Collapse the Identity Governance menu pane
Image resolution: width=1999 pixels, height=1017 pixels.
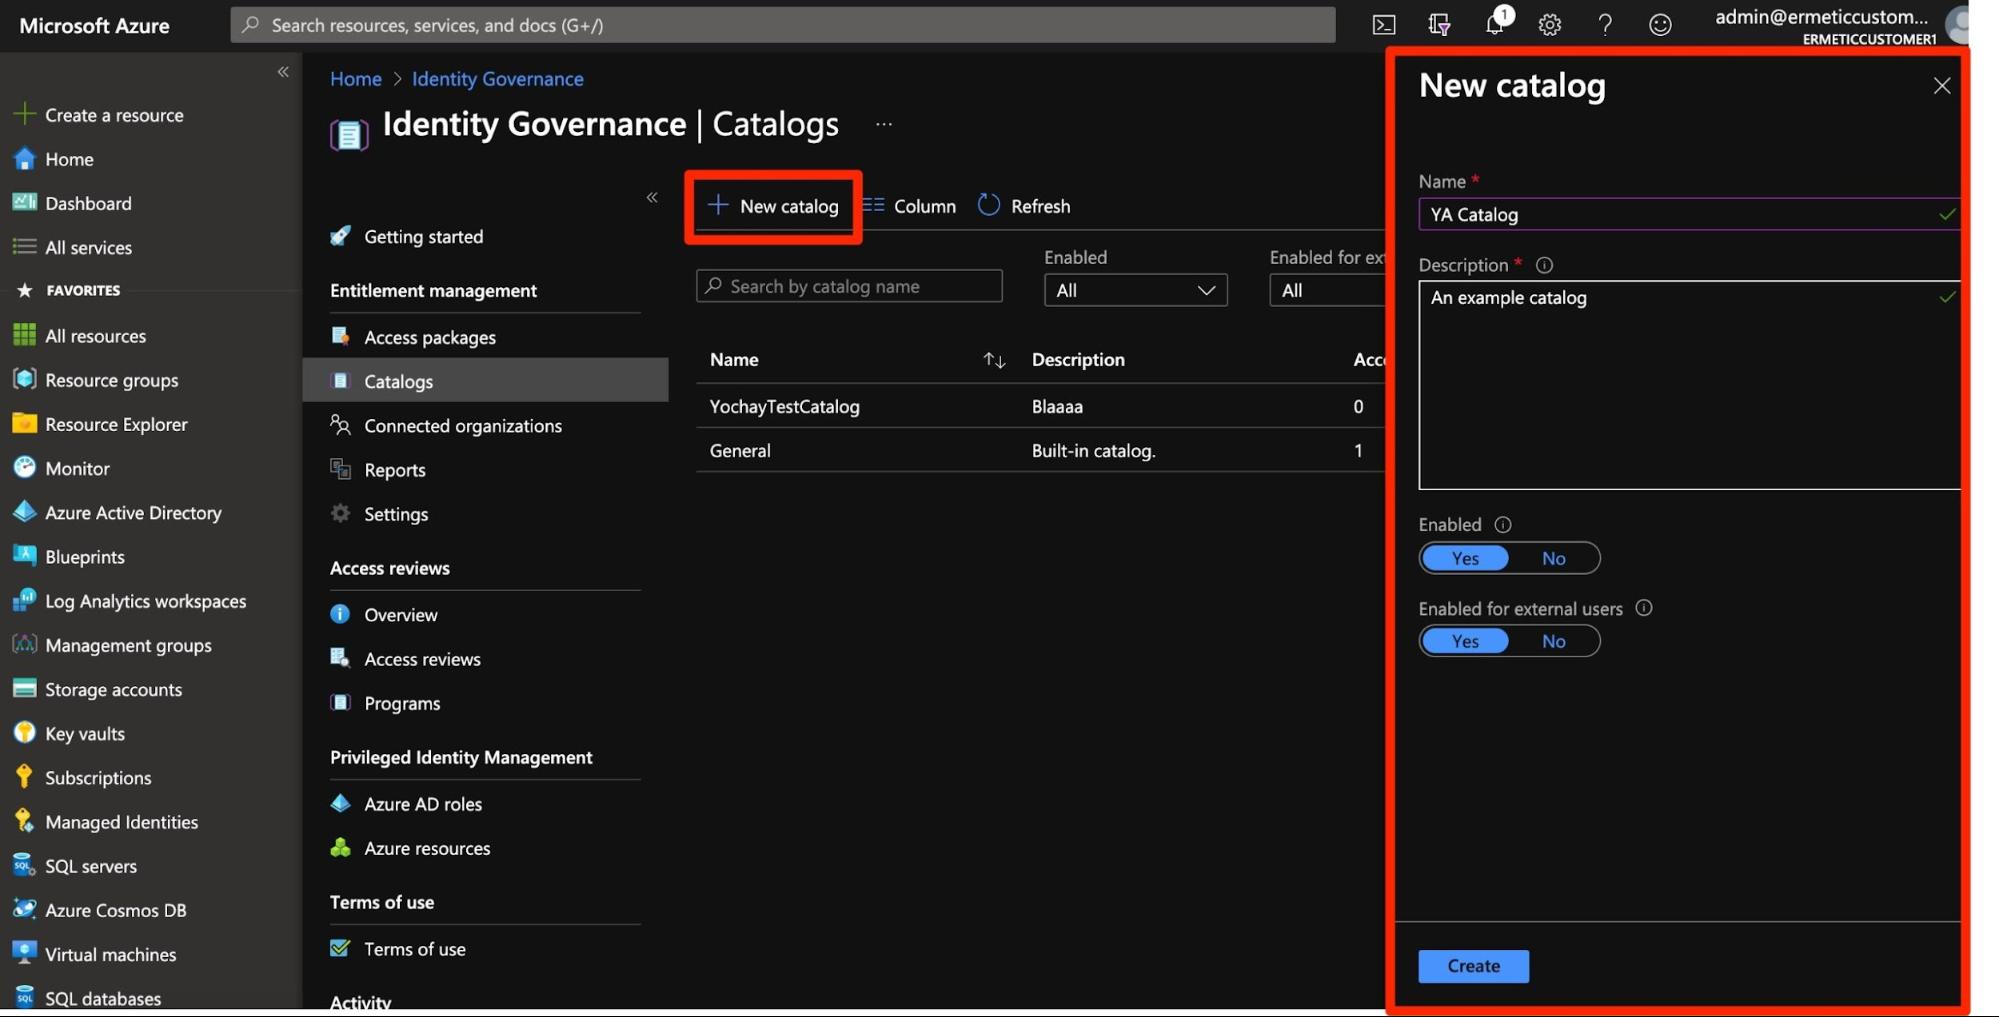(x=652, y=197)
